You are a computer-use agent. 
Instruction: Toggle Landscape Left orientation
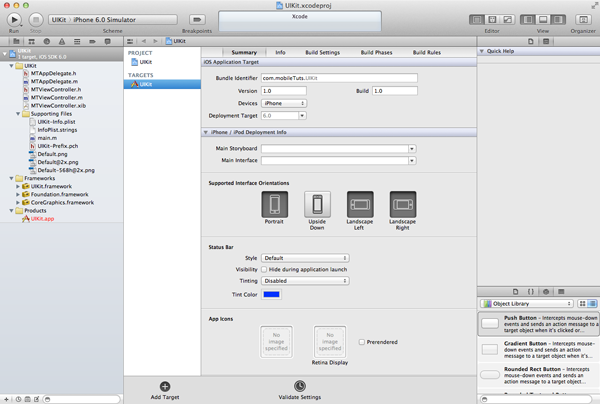360,204
